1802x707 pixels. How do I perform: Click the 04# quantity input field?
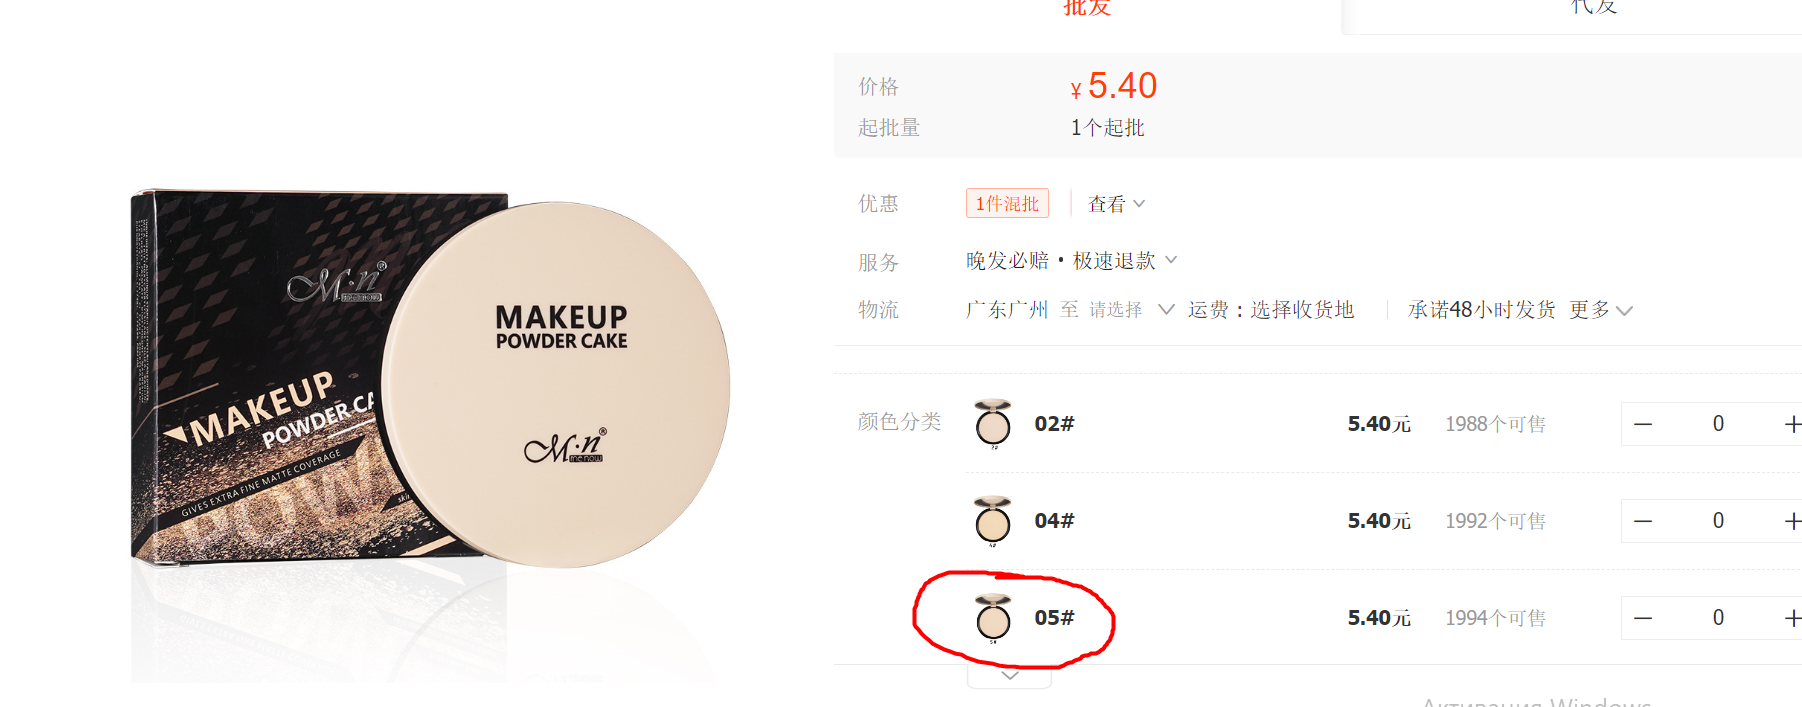1718,521
